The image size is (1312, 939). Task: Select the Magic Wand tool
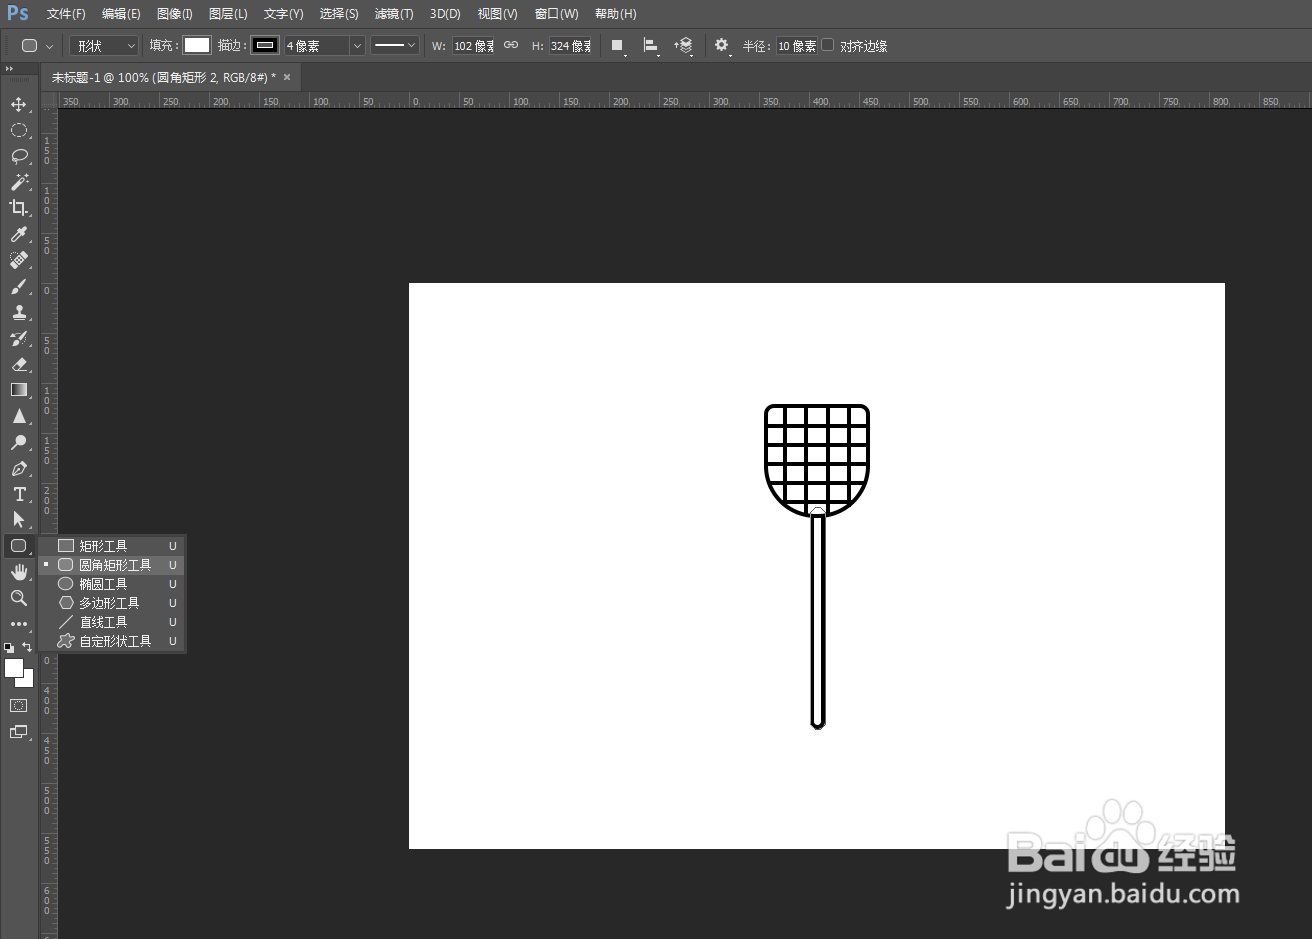[19, 182]
